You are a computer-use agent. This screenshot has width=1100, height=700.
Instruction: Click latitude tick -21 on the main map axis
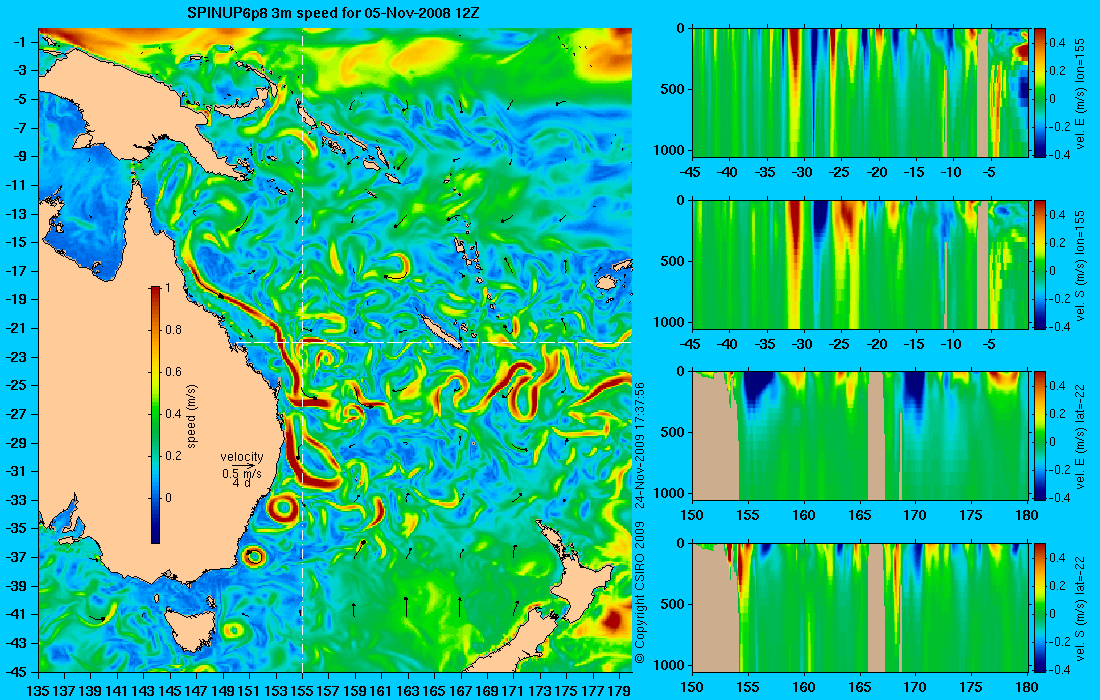pos(17,328)
